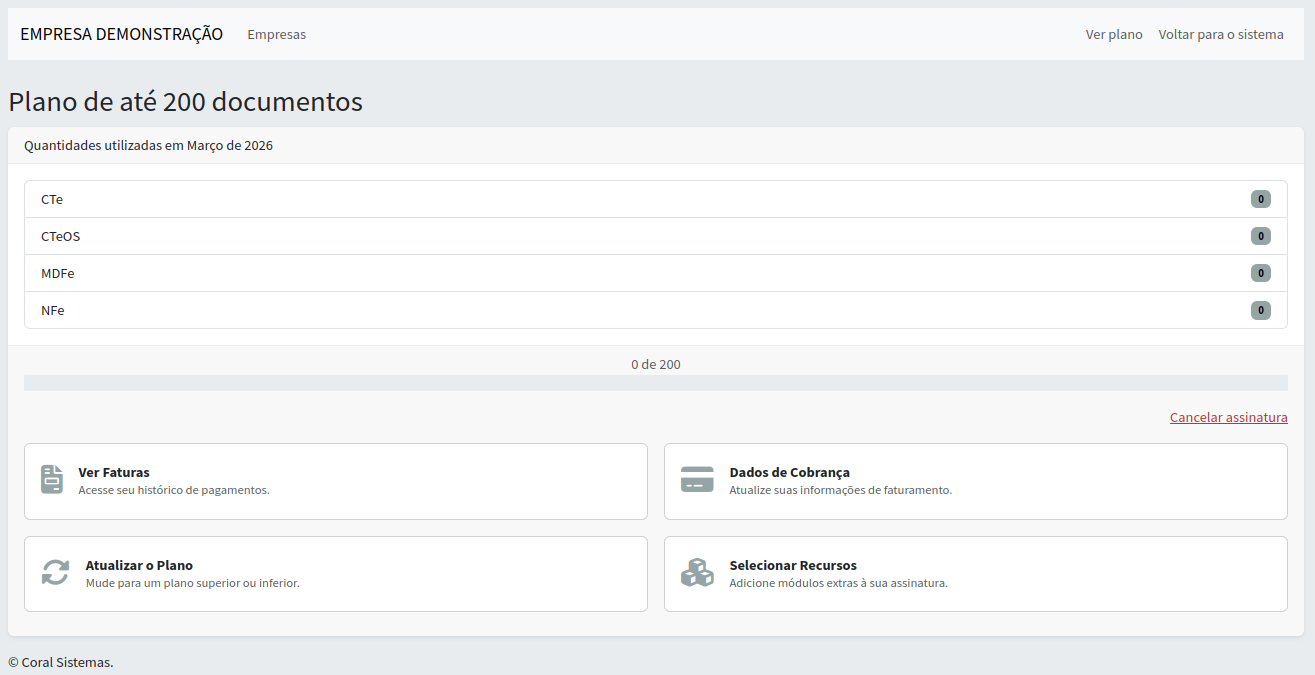Click the stacked cubes icon for Selecionar Recursos
Viewport: 1315px width, 675px height.
697,573
